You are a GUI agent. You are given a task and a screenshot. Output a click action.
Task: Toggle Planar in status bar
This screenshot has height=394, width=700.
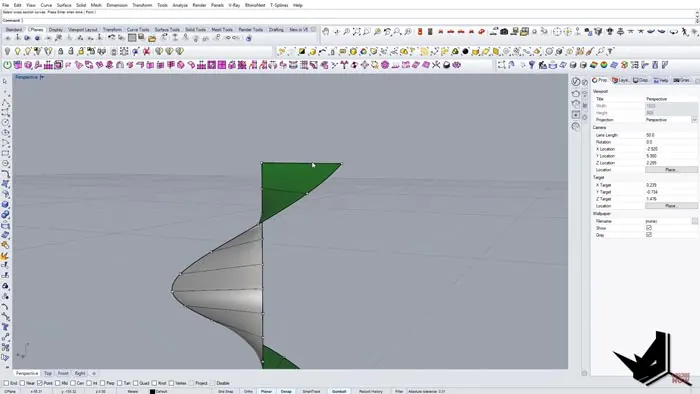pyautogui.click(x=266, y=391)
